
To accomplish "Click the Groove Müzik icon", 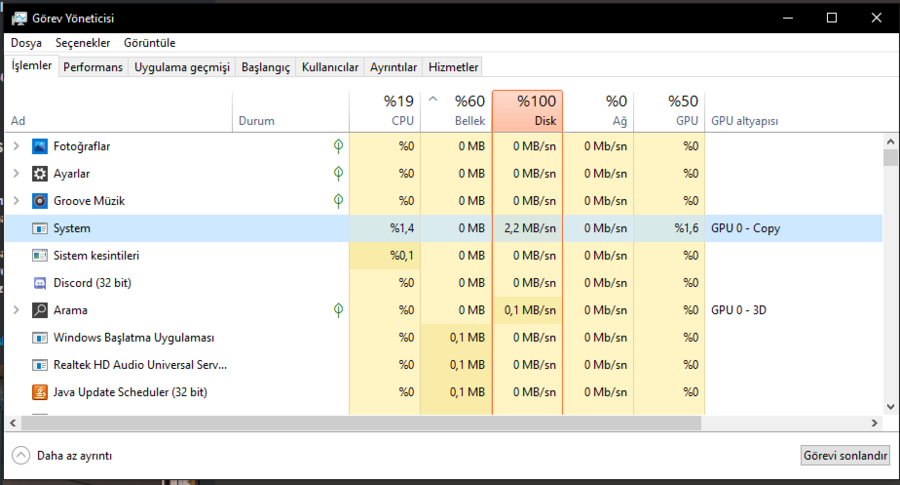I will point(40,201).
